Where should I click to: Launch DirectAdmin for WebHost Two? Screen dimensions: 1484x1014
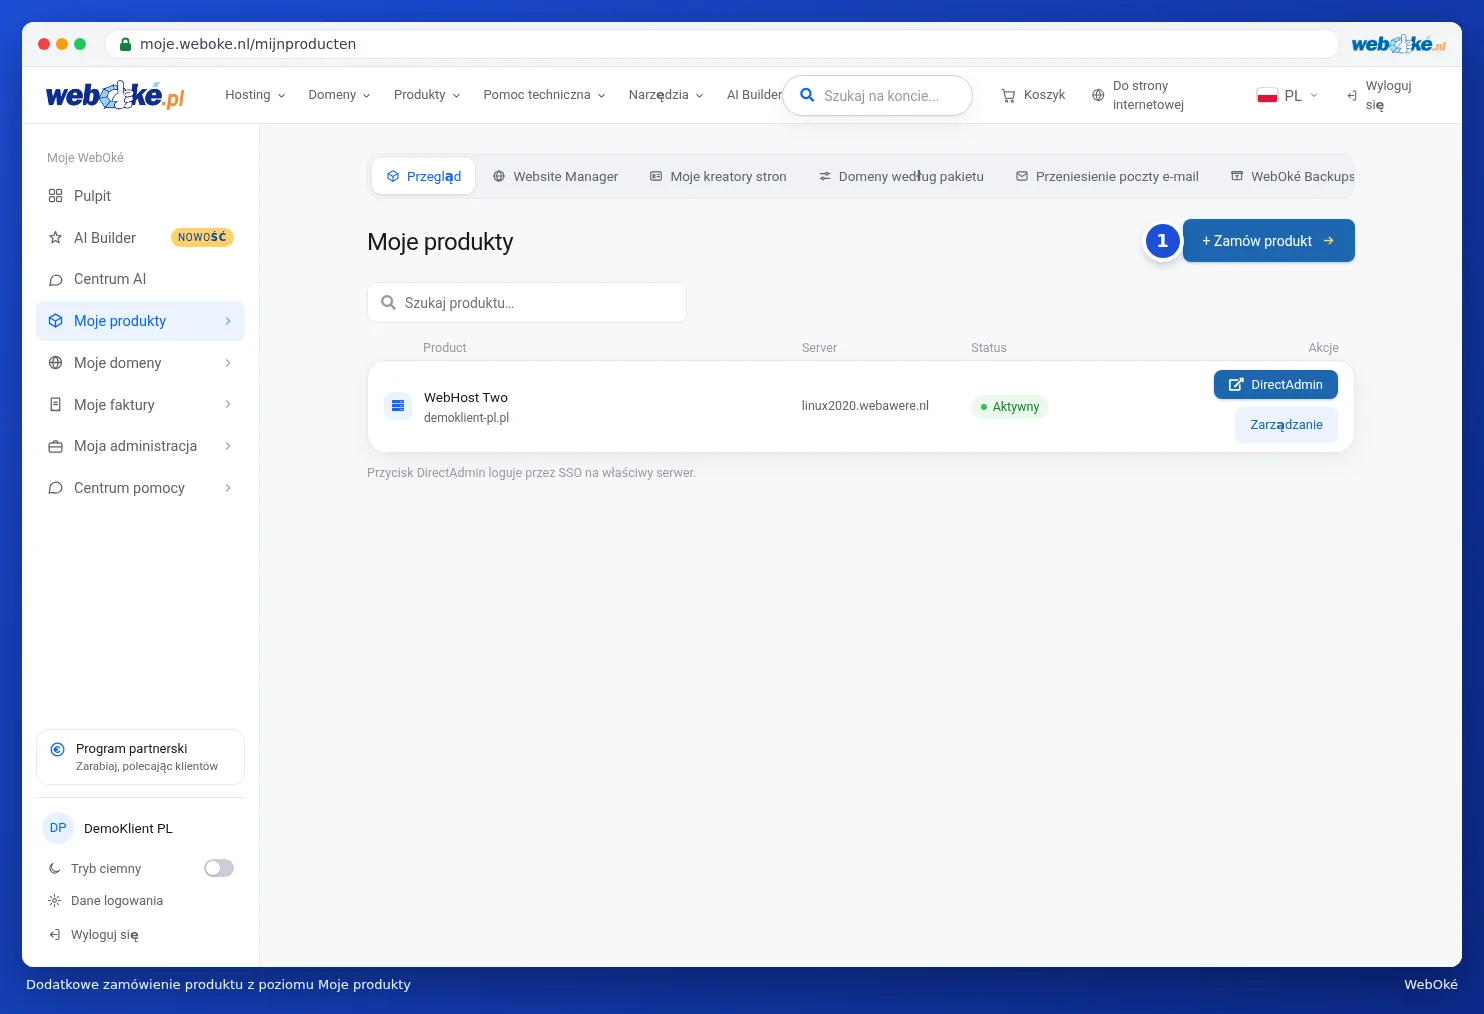[1275, 385]
